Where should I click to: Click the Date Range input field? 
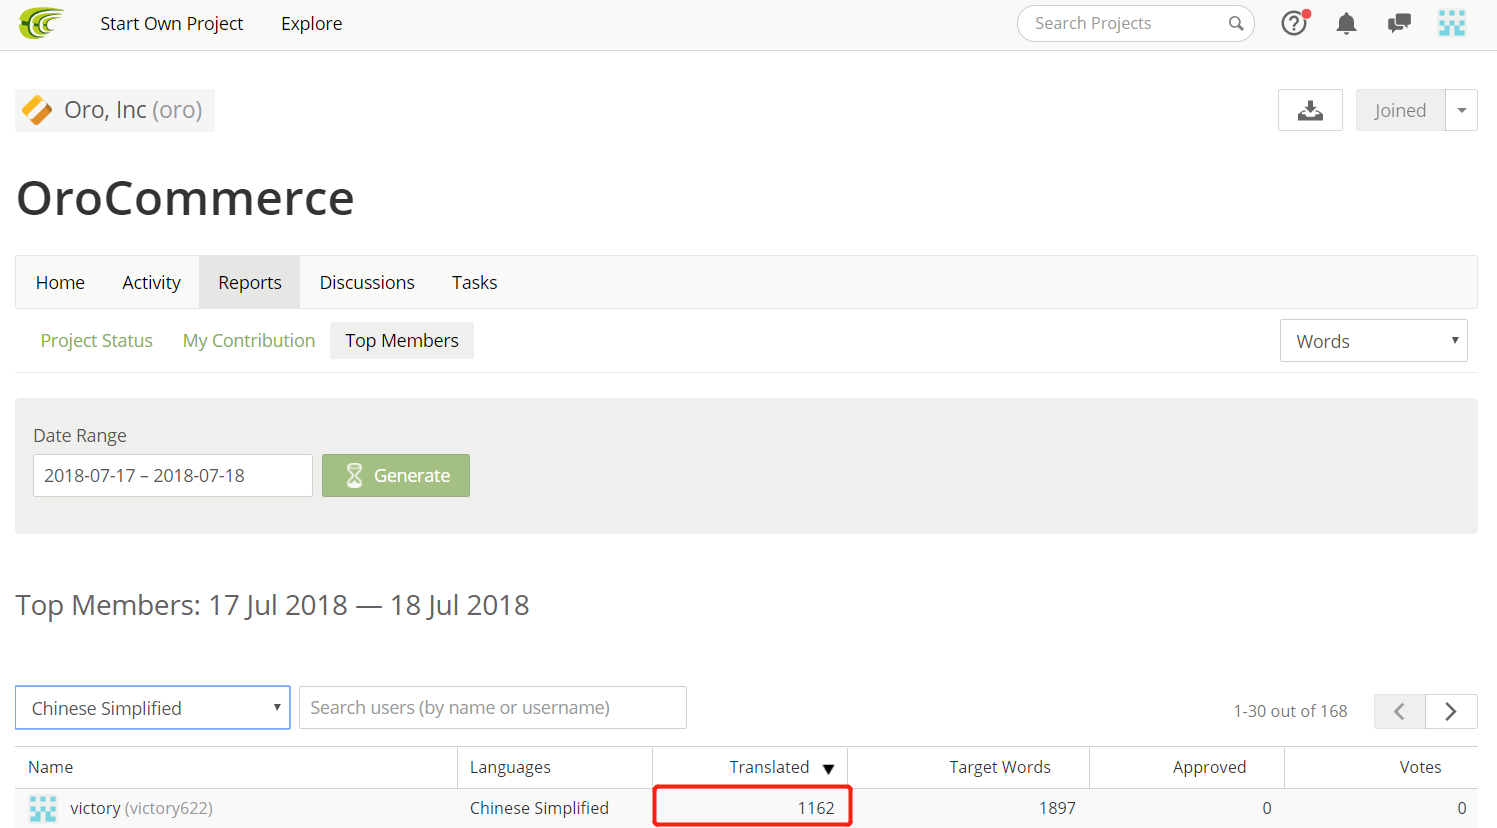[173, 476]
